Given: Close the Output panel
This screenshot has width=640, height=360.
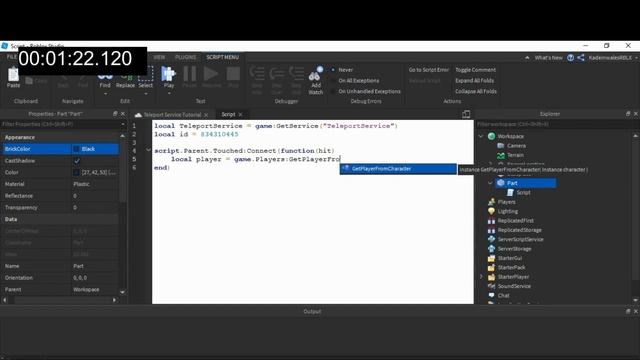Looking at the screenshot, I should coord(636,311).
